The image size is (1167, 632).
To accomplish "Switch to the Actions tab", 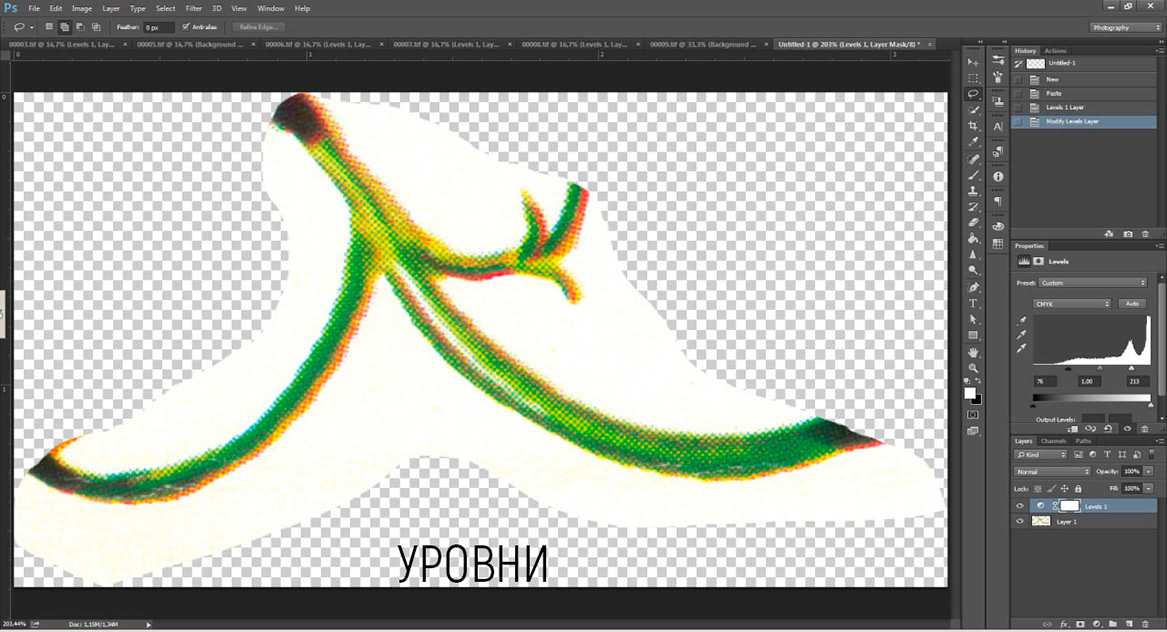I will pyautogui.click(x=1055, y=51).
